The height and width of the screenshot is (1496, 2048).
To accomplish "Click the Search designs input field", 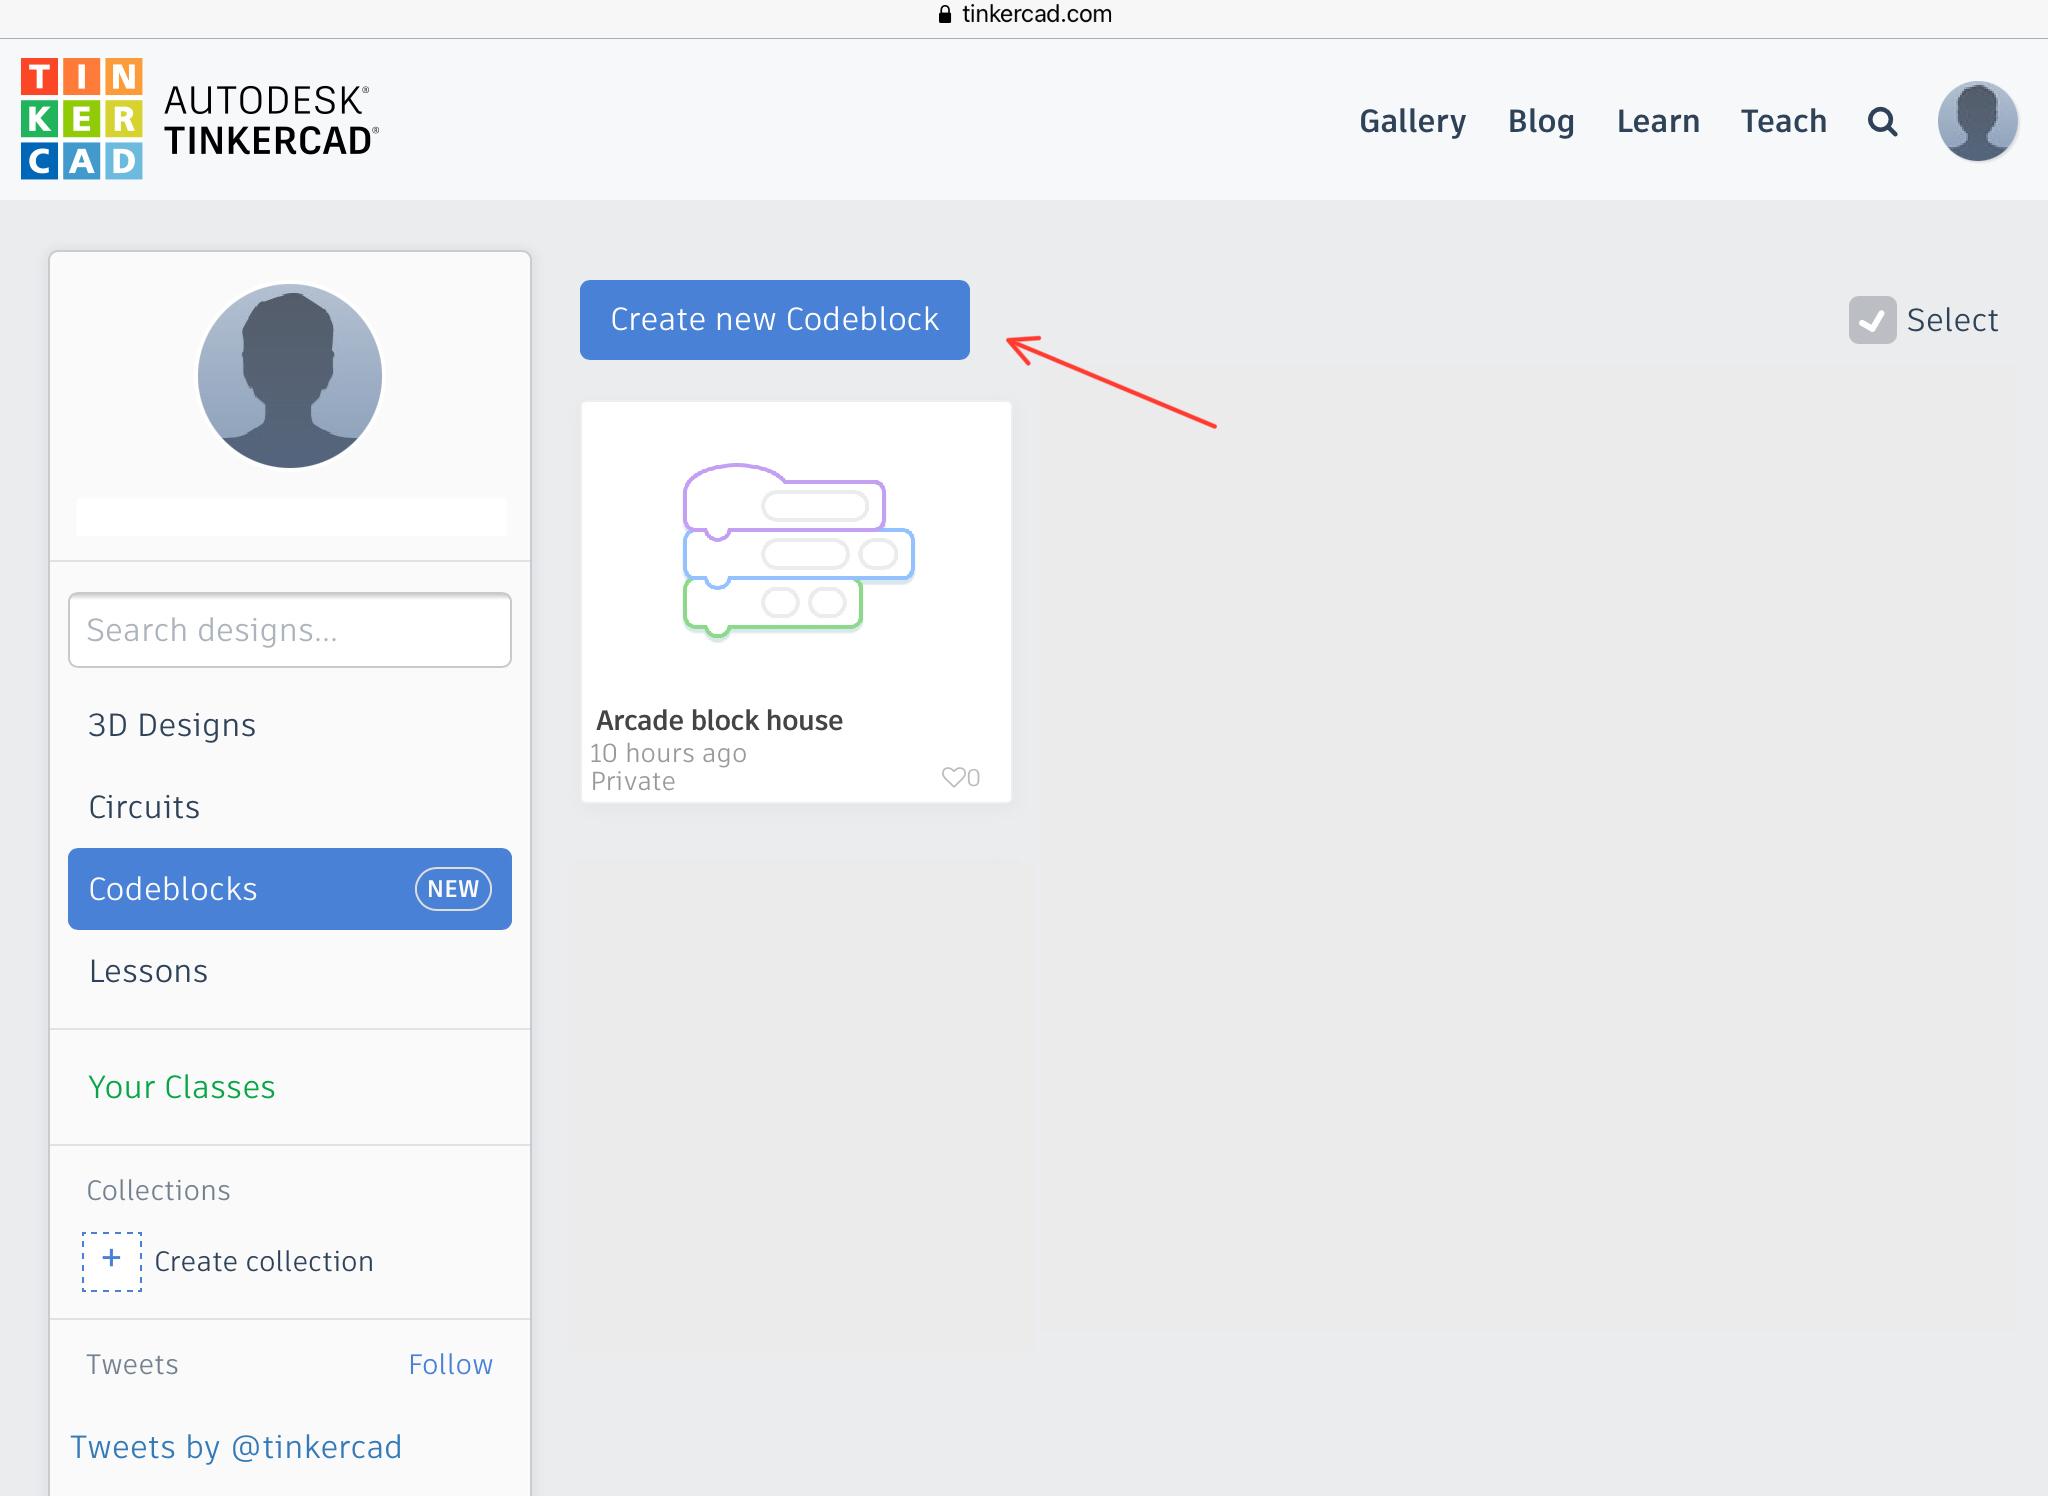I will click(x=290, y=630).
